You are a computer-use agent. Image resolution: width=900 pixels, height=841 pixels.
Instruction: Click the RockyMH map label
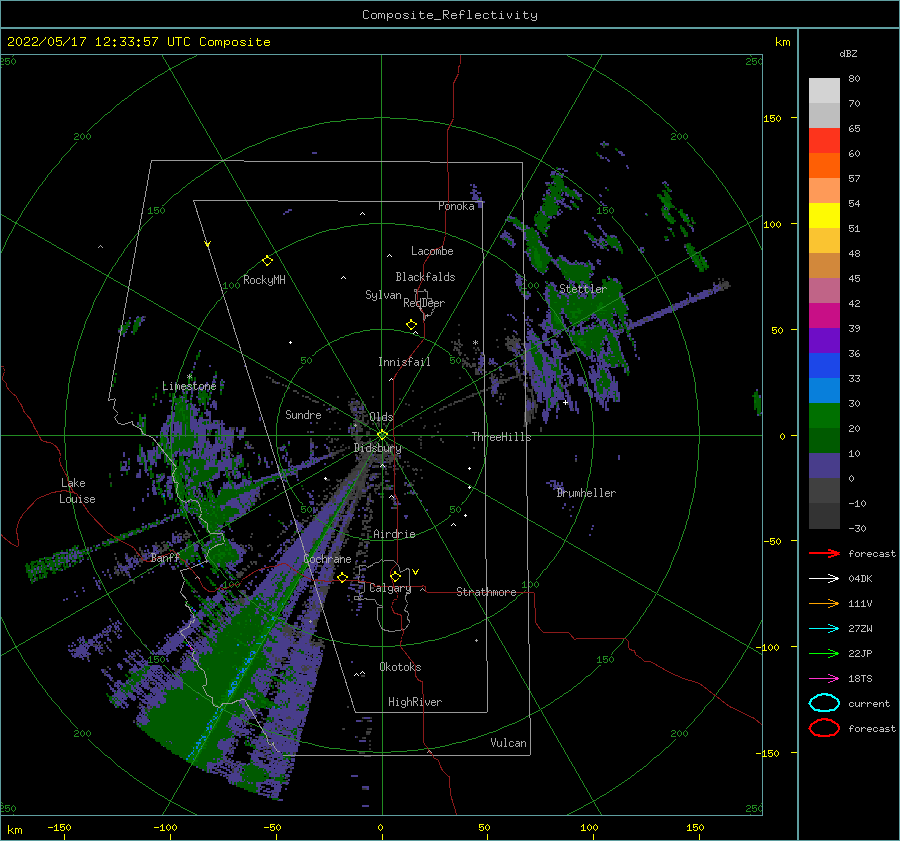click(x=264, y=280)
